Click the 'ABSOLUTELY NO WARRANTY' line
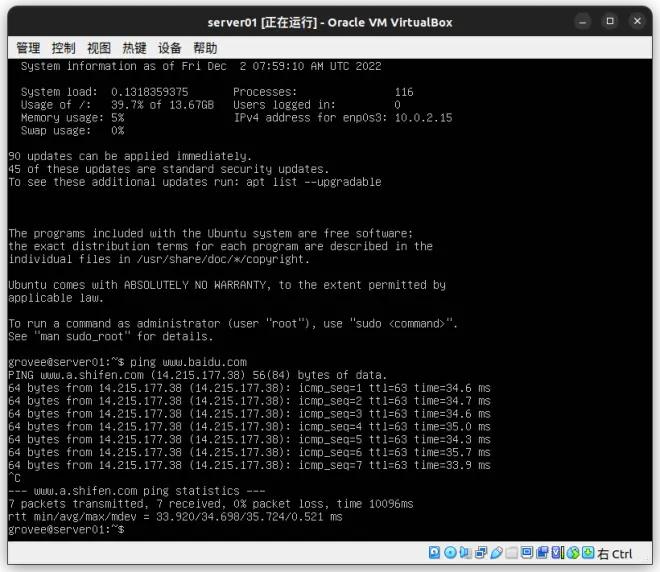The width and height of the screenshot is (660, 572). (x=227, y=285)
